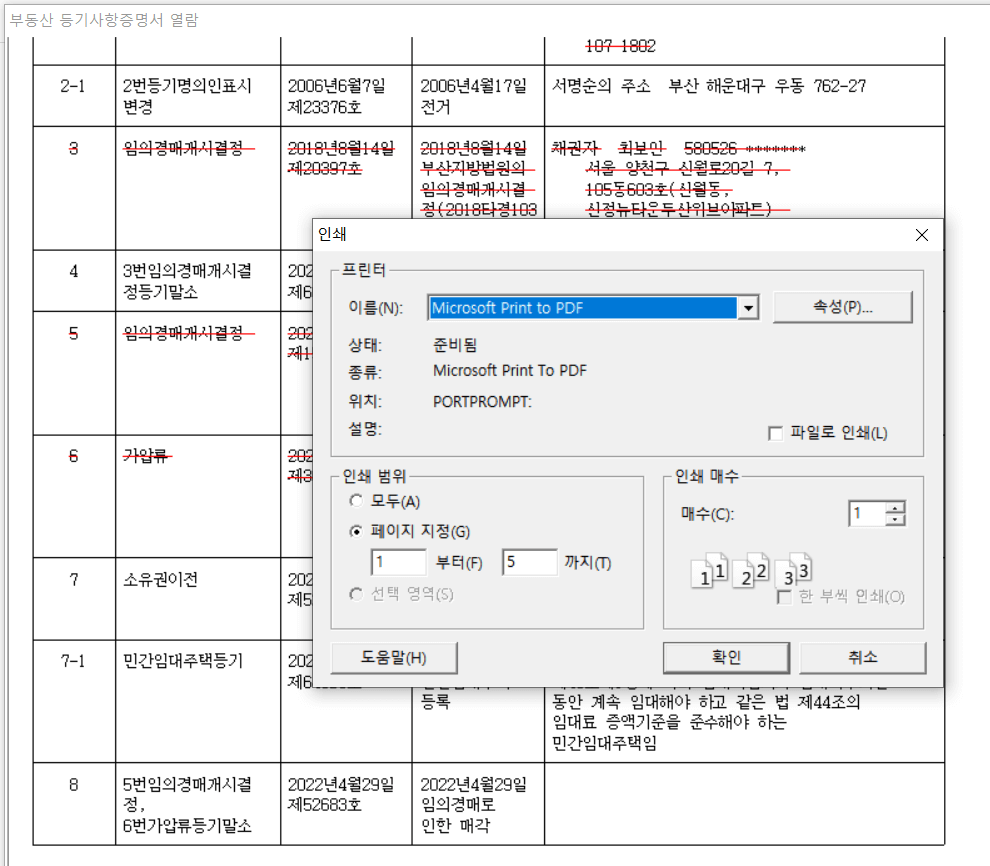
Task: Click the collate pages 2-2 icon
Action: pyautogui.click(x=751, y=571)
